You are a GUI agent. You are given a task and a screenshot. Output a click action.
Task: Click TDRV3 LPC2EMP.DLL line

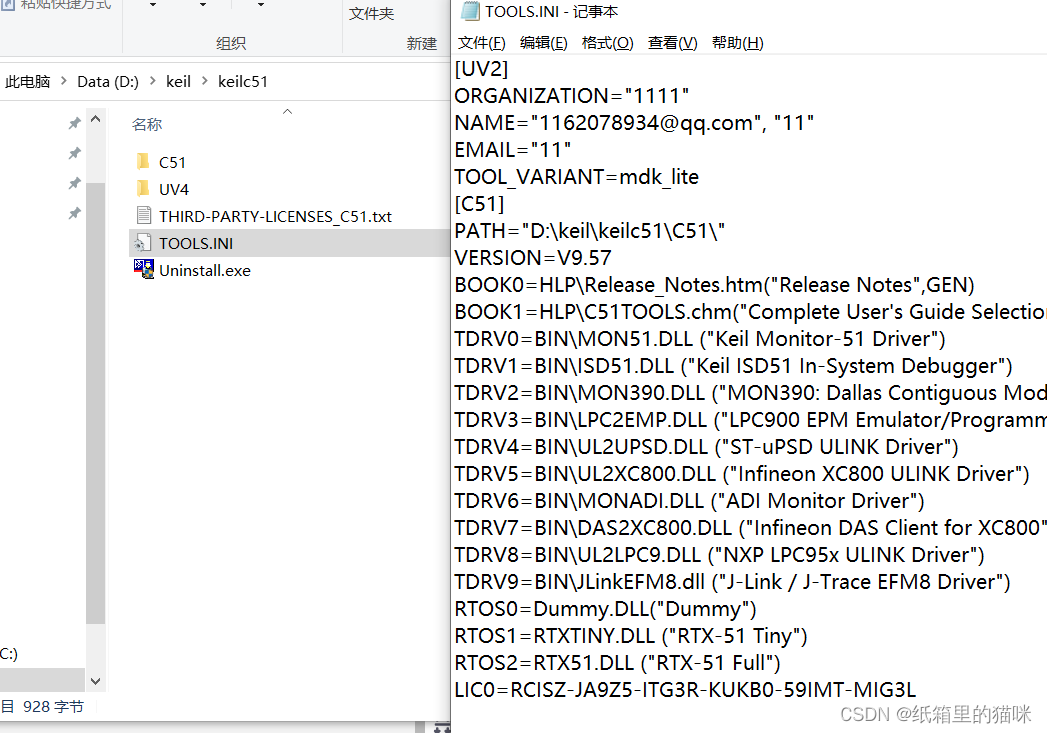click(751, 420)
